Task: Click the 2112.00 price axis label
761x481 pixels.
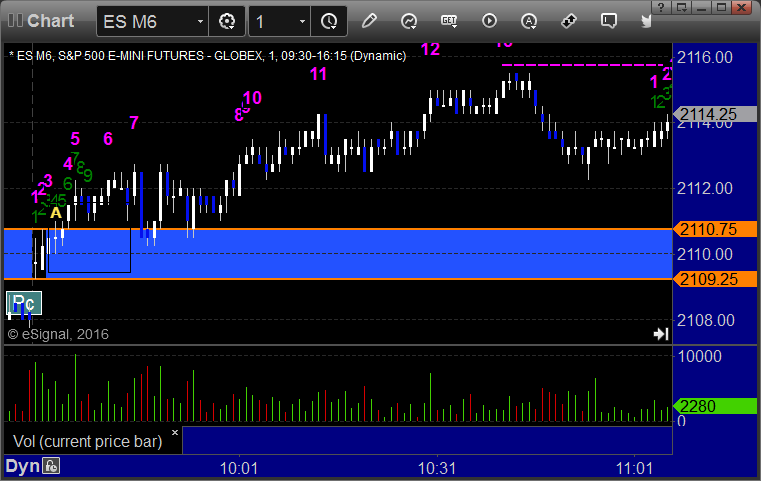Action: tap(705, 188)
